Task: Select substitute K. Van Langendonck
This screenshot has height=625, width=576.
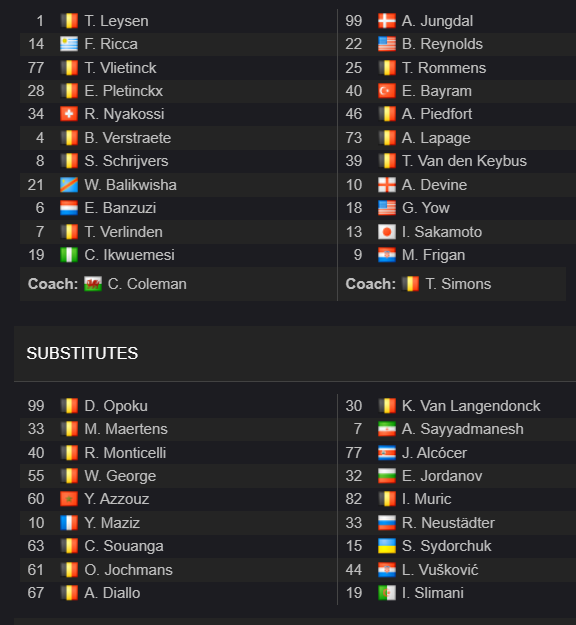Action: pos(471,406)
